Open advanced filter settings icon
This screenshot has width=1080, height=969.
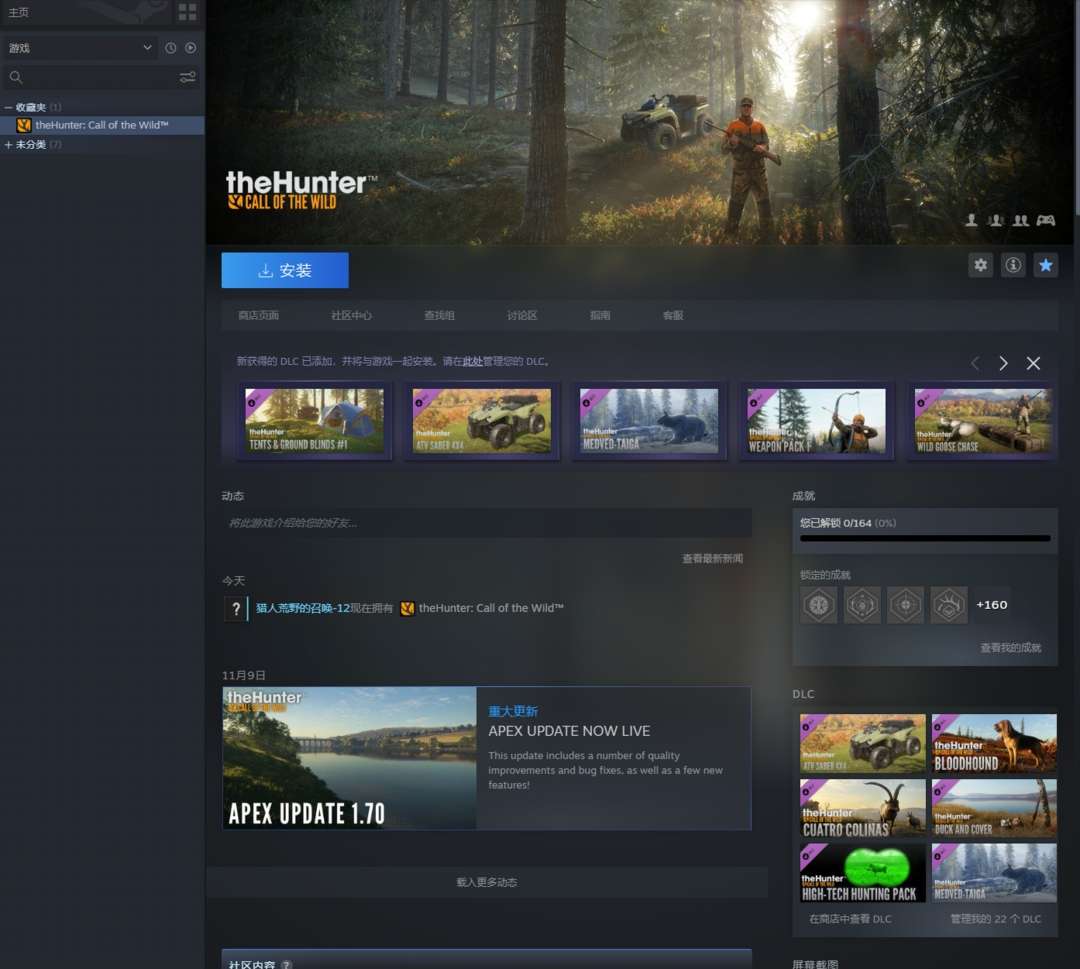click(187, 77)
